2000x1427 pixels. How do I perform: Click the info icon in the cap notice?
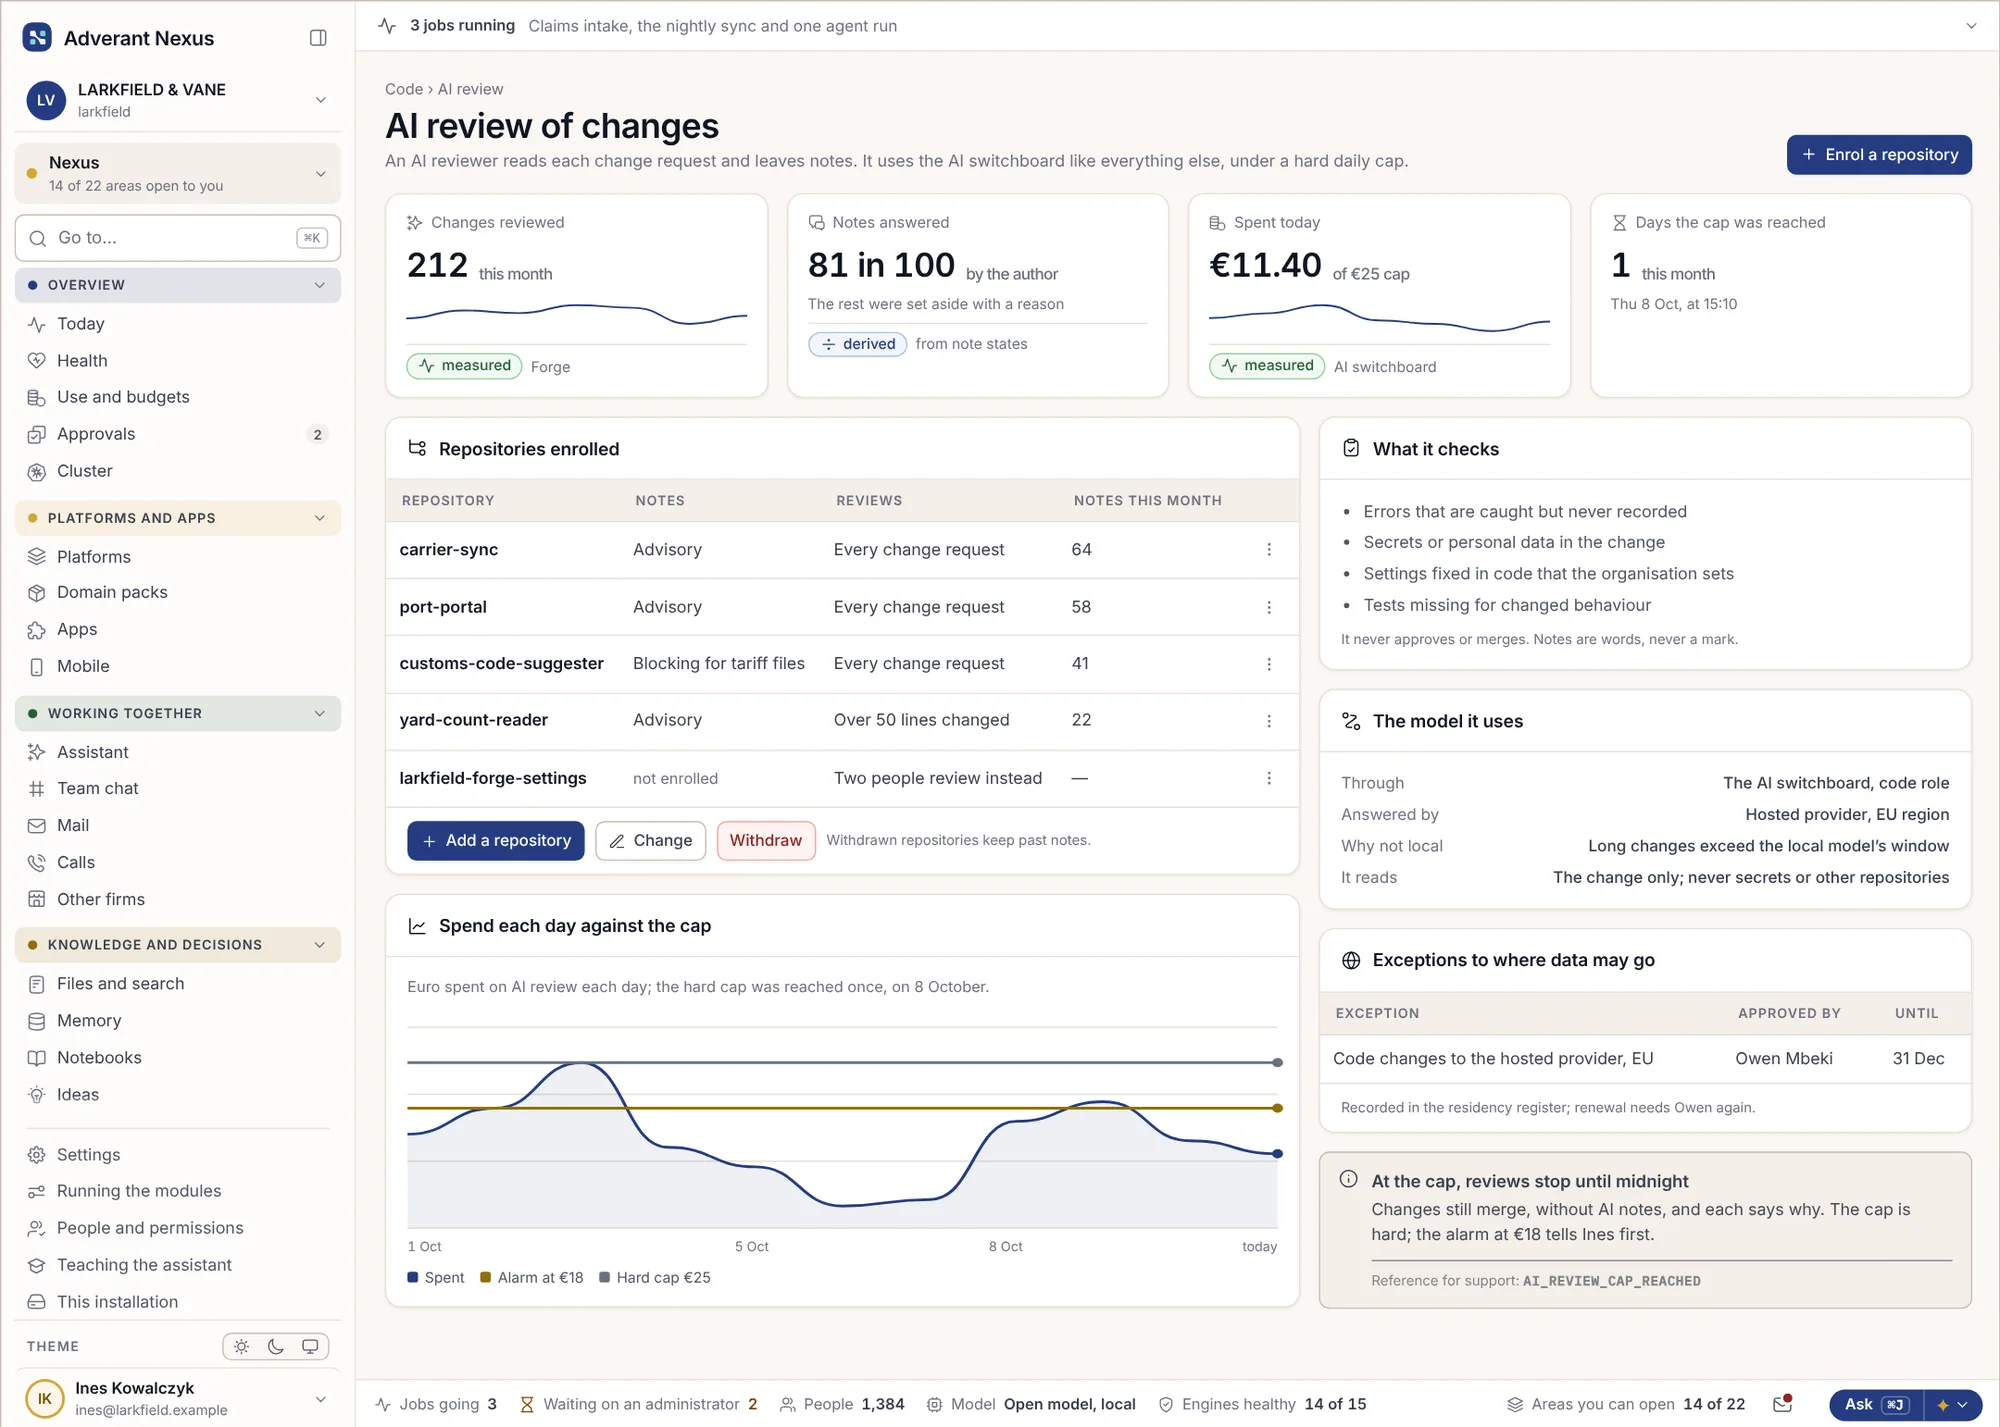[1348, 1179]
